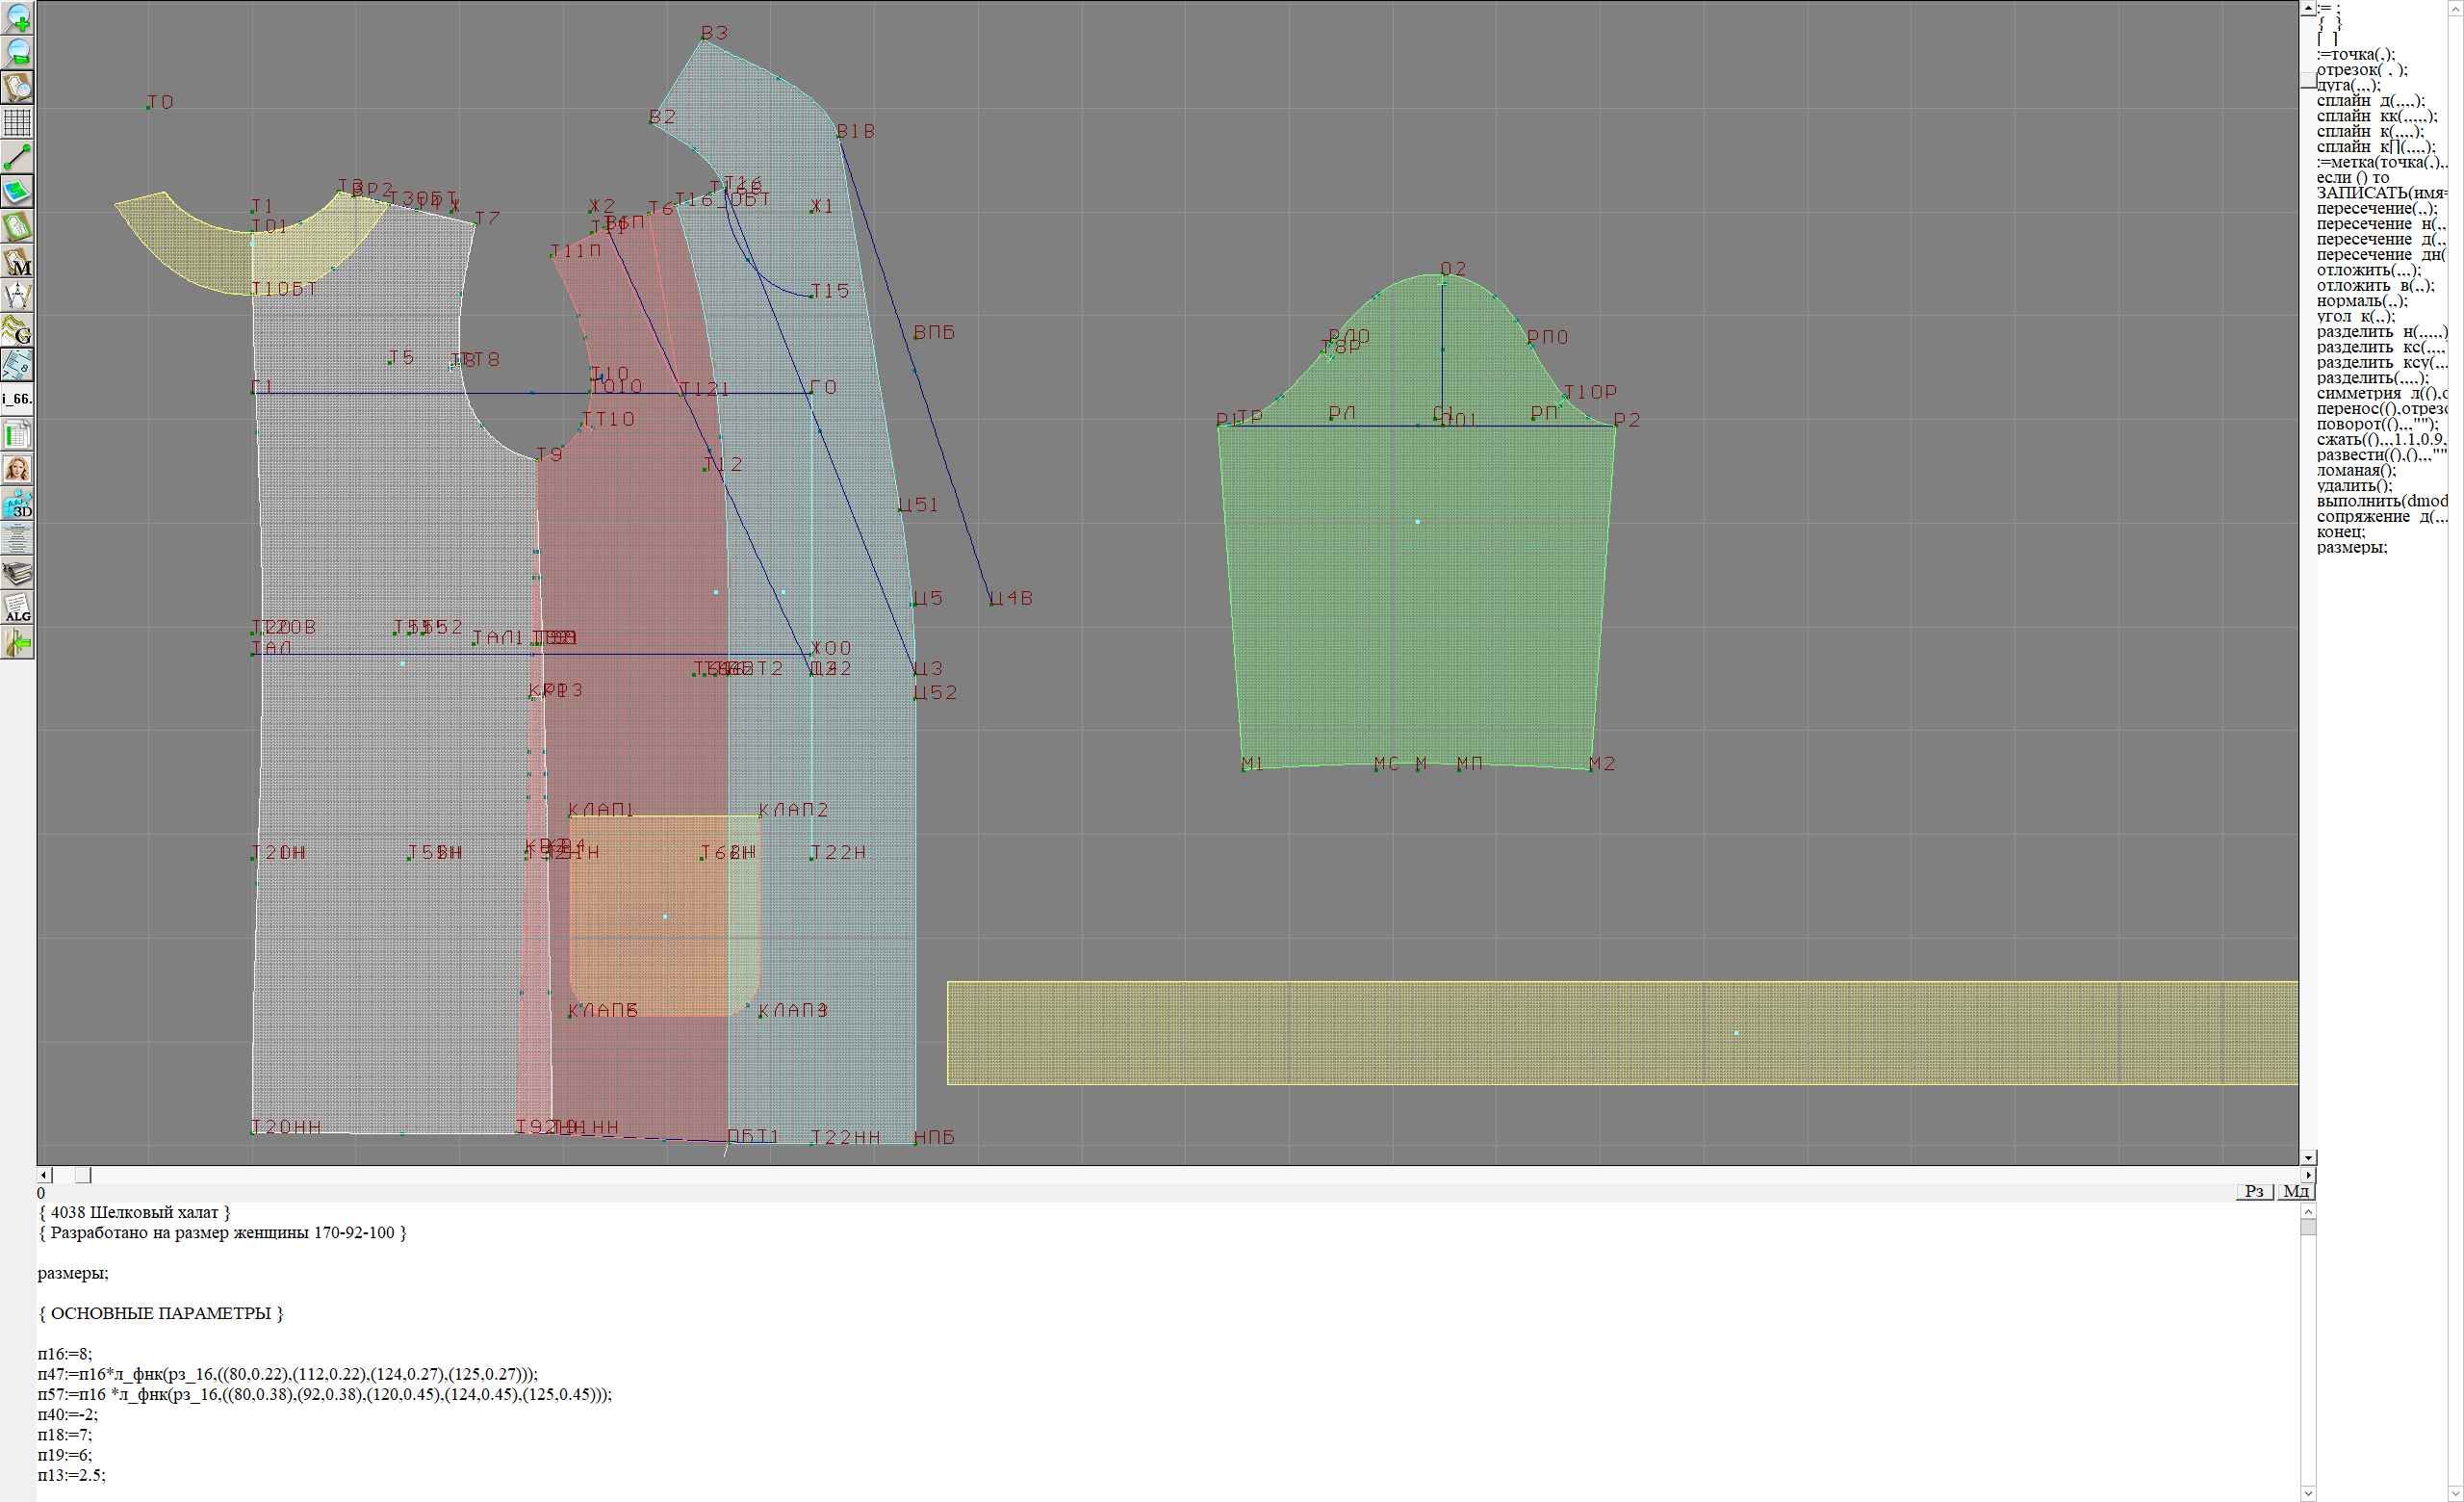Click the zoom out magnifier icon

(x=18, y=52)
